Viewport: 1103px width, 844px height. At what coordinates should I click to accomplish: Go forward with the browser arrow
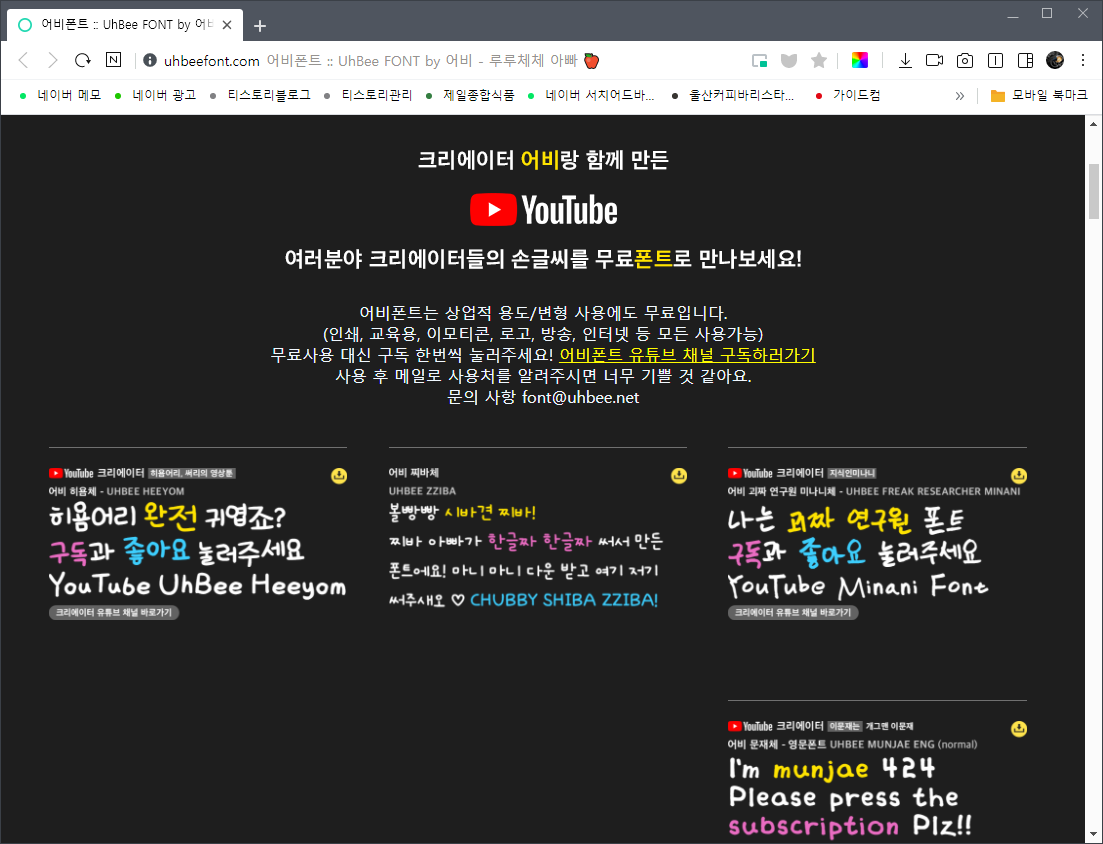pyautogui.click(x=53, y=60)
